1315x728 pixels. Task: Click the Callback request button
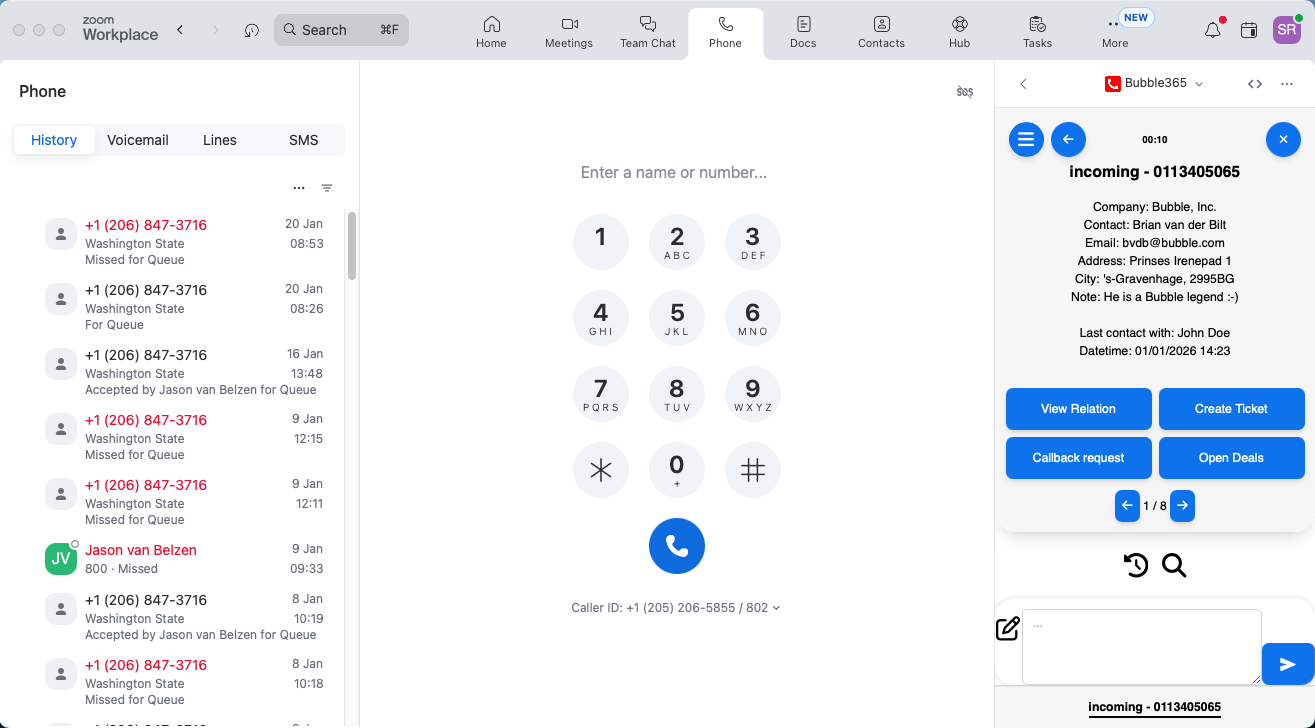click(1078, 457)
